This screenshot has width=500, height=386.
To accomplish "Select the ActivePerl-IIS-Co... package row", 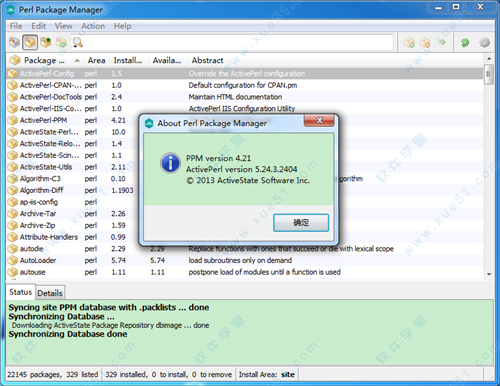I will [x=245, y=109].
